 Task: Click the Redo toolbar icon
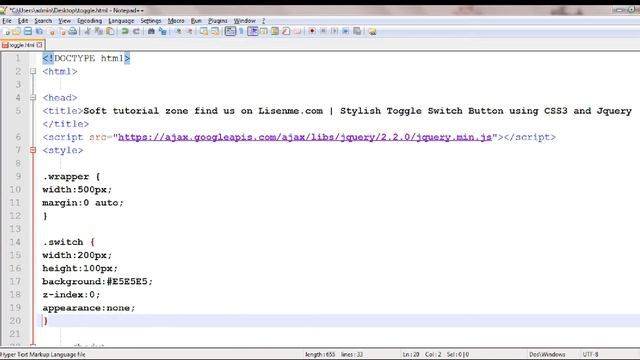pos(136,31)
